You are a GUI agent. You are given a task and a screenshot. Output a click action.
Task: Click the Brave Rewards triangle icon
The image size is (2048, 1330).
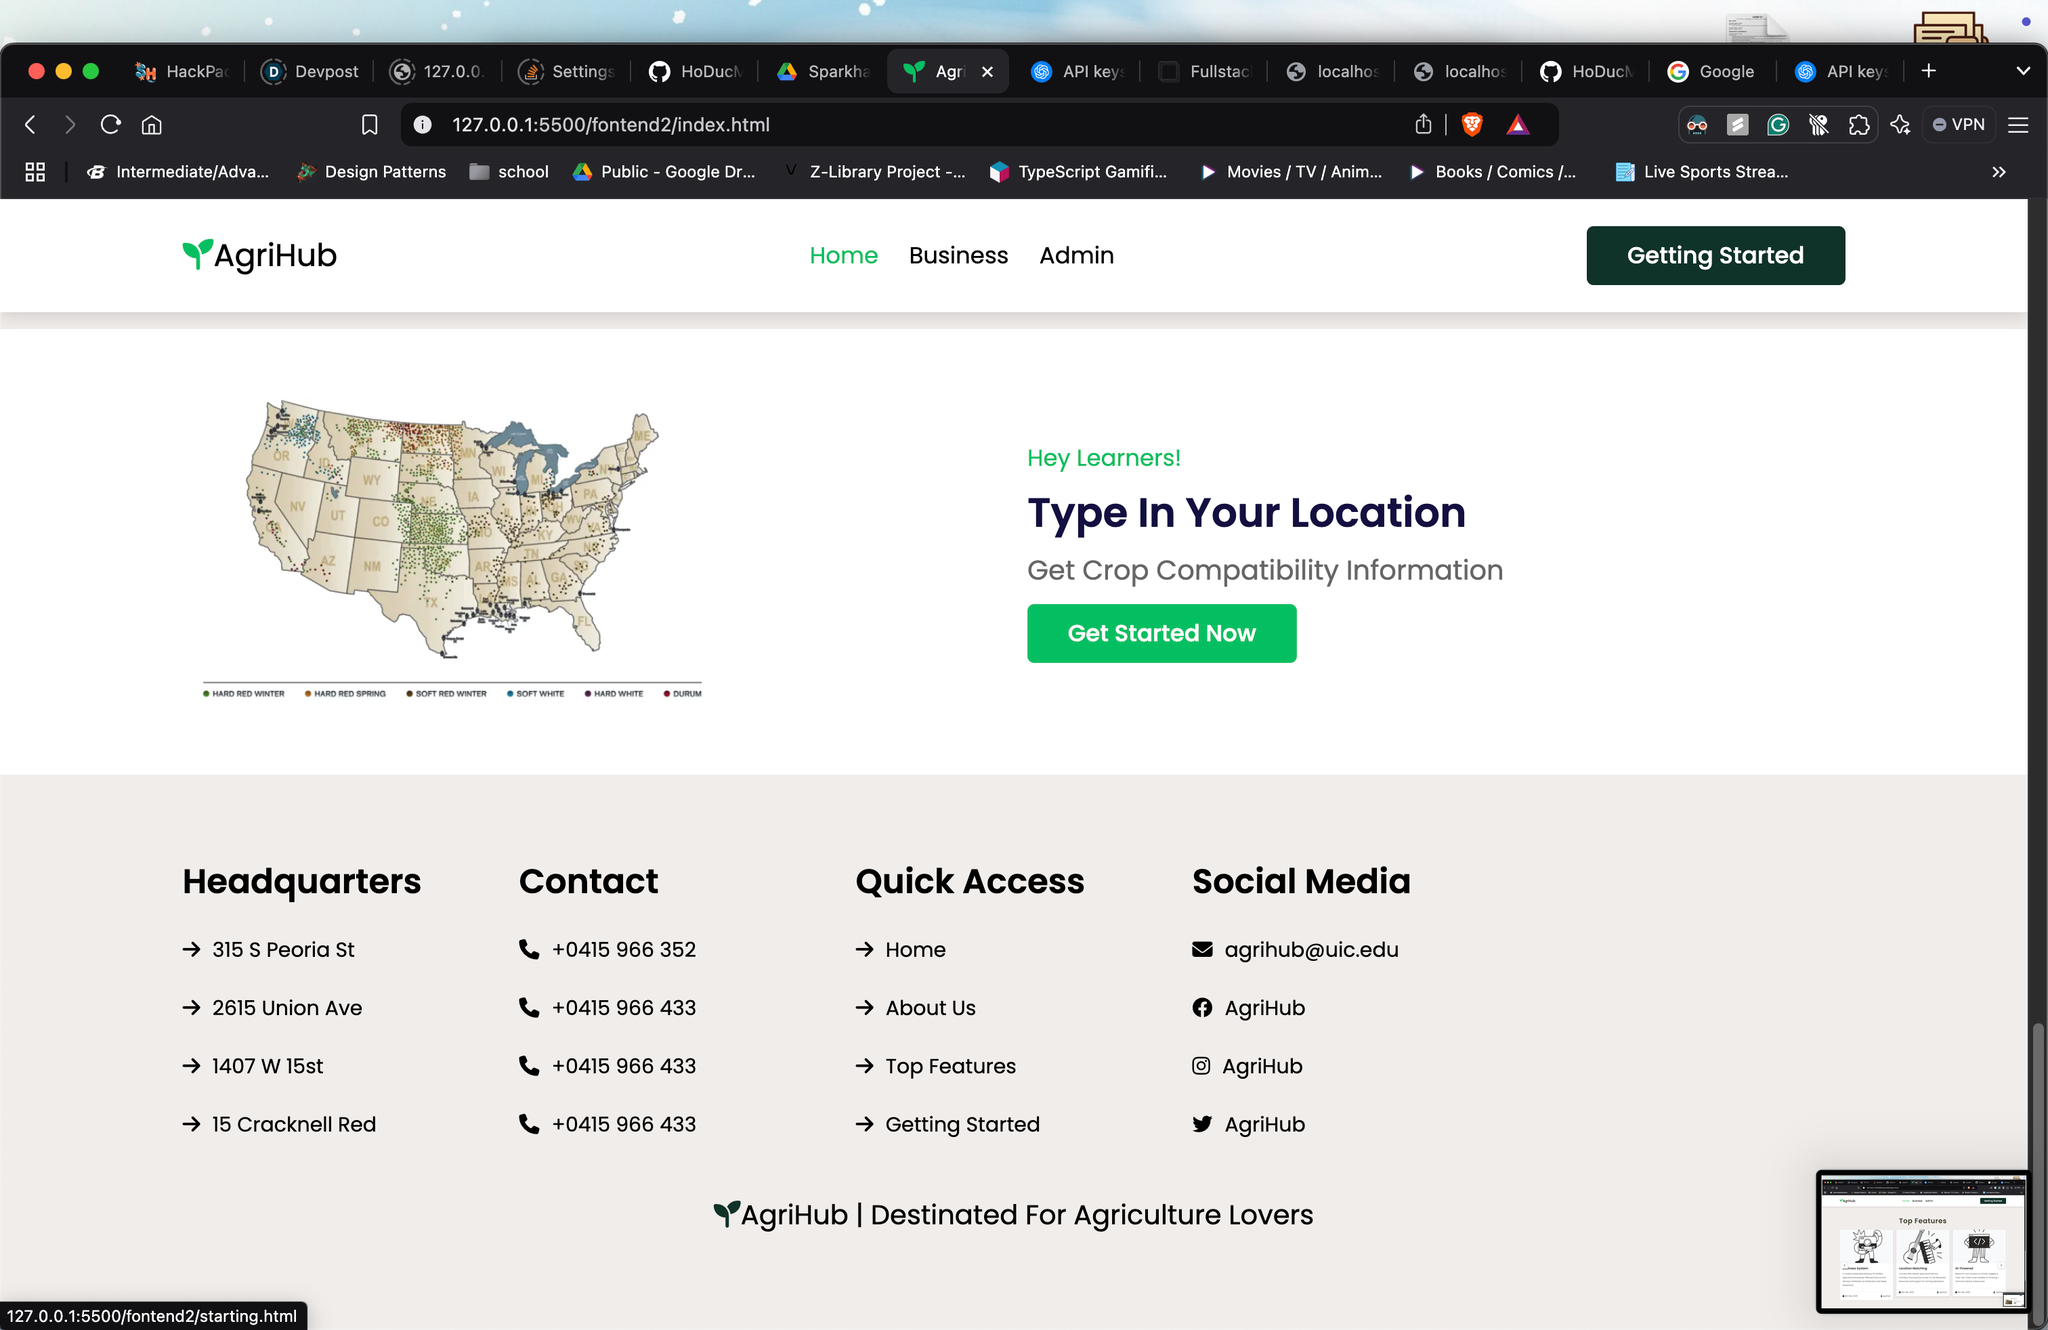(1518, 124)
